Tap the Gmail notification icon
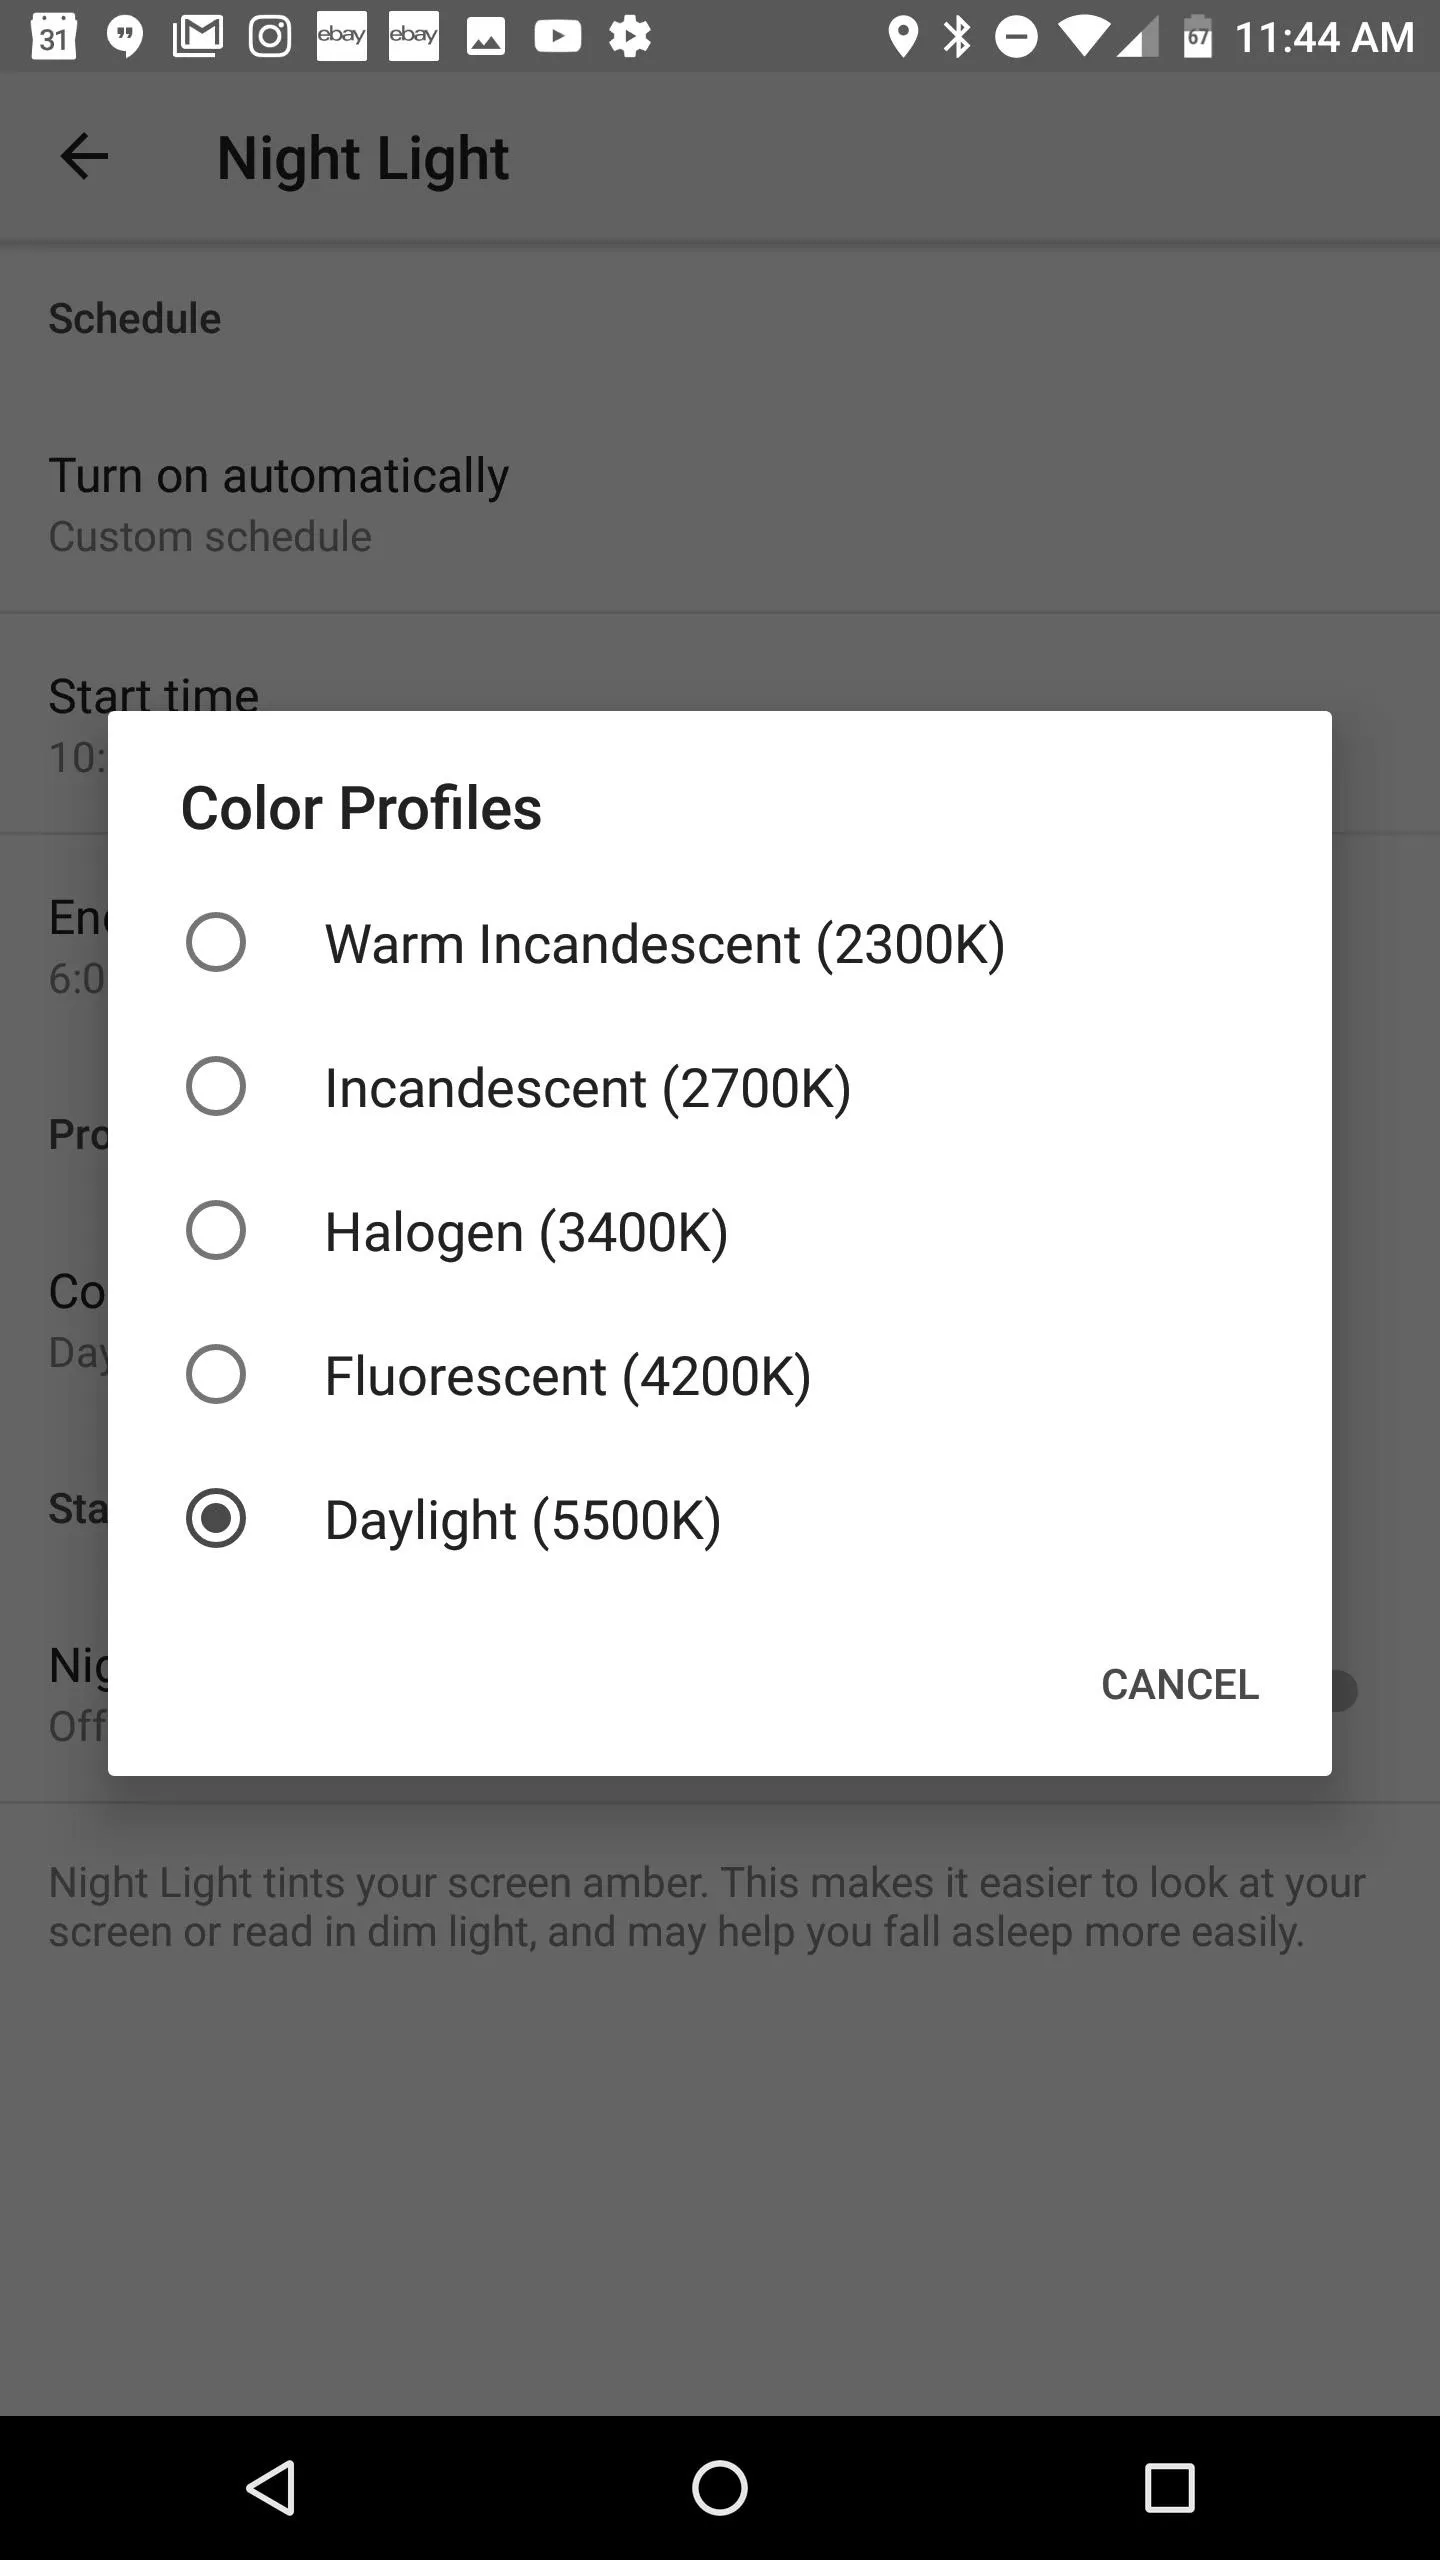This screenshot has height=2560, width=1440. [198, 37]
